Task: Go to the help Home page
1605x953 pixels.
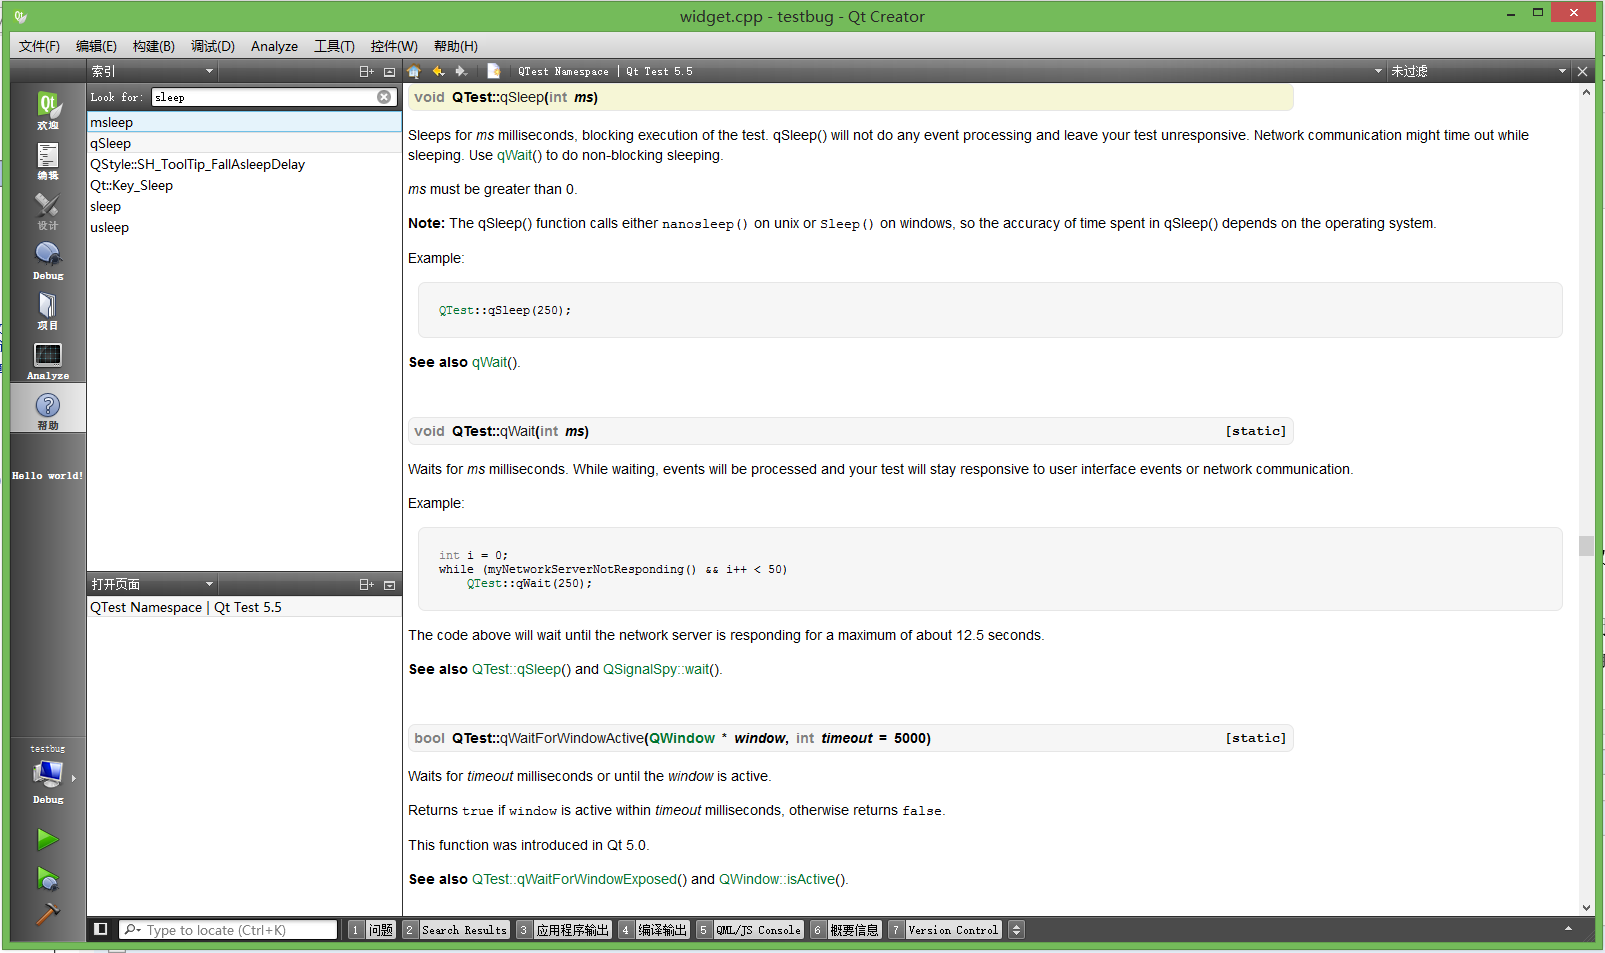Action: click(414, 71)
